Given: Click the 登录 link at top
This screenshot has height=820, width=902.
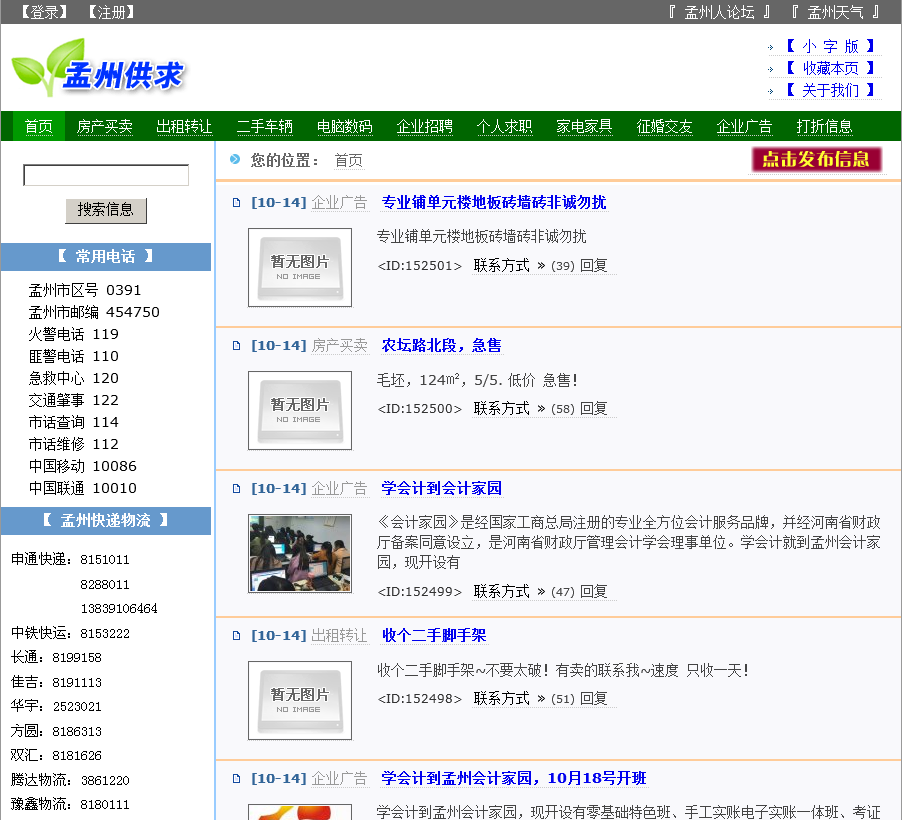Looking at the screenshot, I should (x=44, y=12).
